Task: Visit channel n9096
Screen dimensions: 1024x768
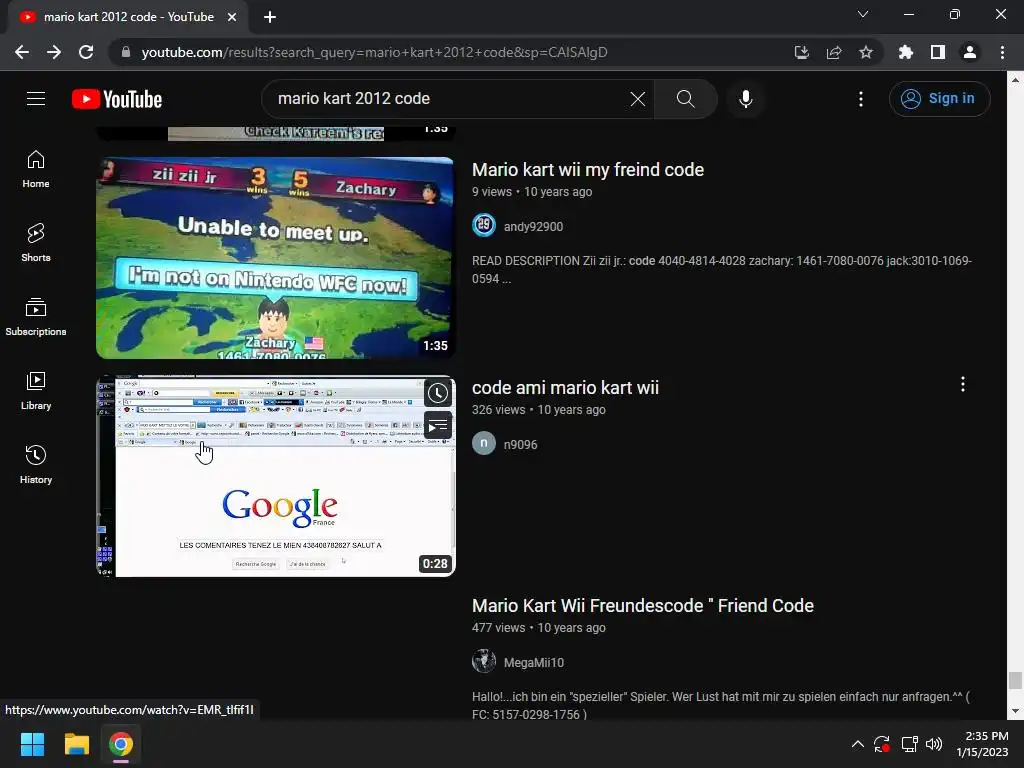Action: coord(520,445)
